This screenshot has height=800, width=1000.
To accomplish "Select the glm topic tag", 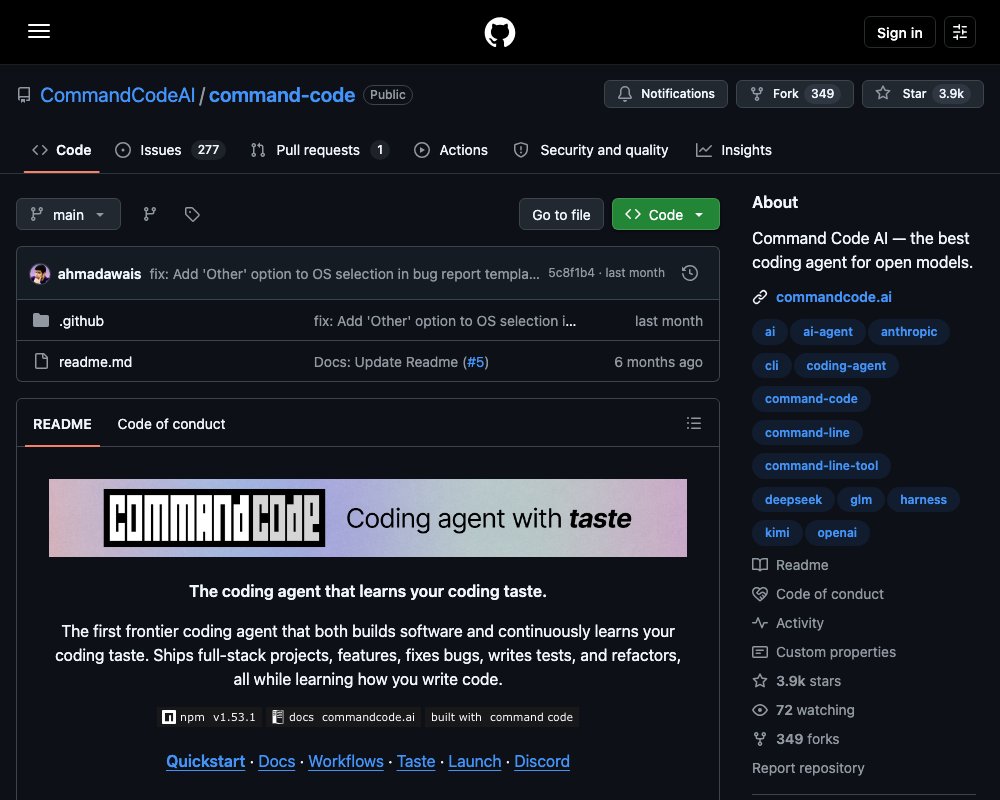I will [x=861, y=500].
